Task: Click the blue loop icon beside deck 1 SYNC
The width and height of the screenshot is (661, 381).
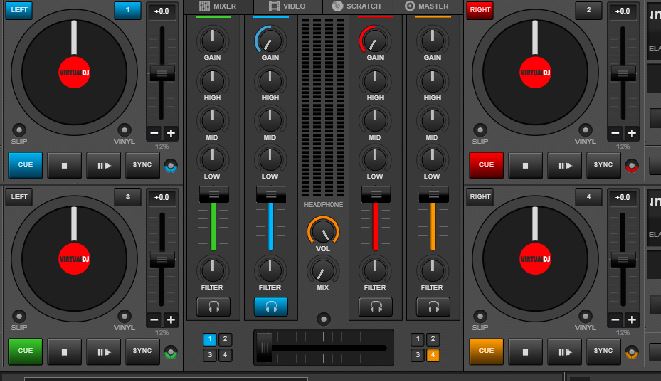Action: pyautogui.click(x=170, y=166)
